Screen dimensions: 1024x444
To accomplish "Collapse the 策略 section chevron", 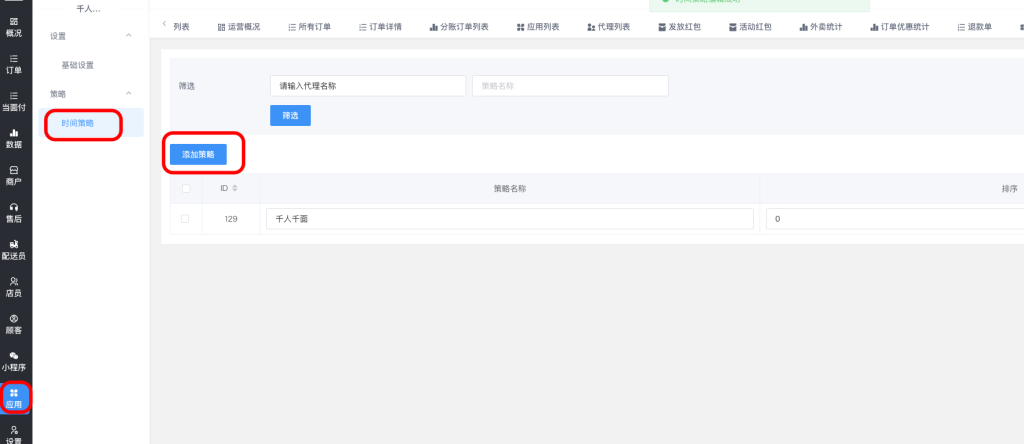I will (128, 93).
